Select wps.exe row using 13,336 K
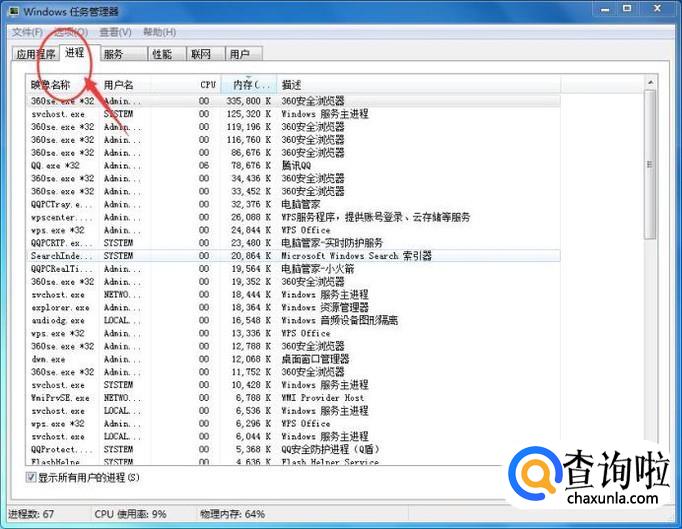This screenshot has width=682, height=529. pyautogui.click(x=293, y=333)
